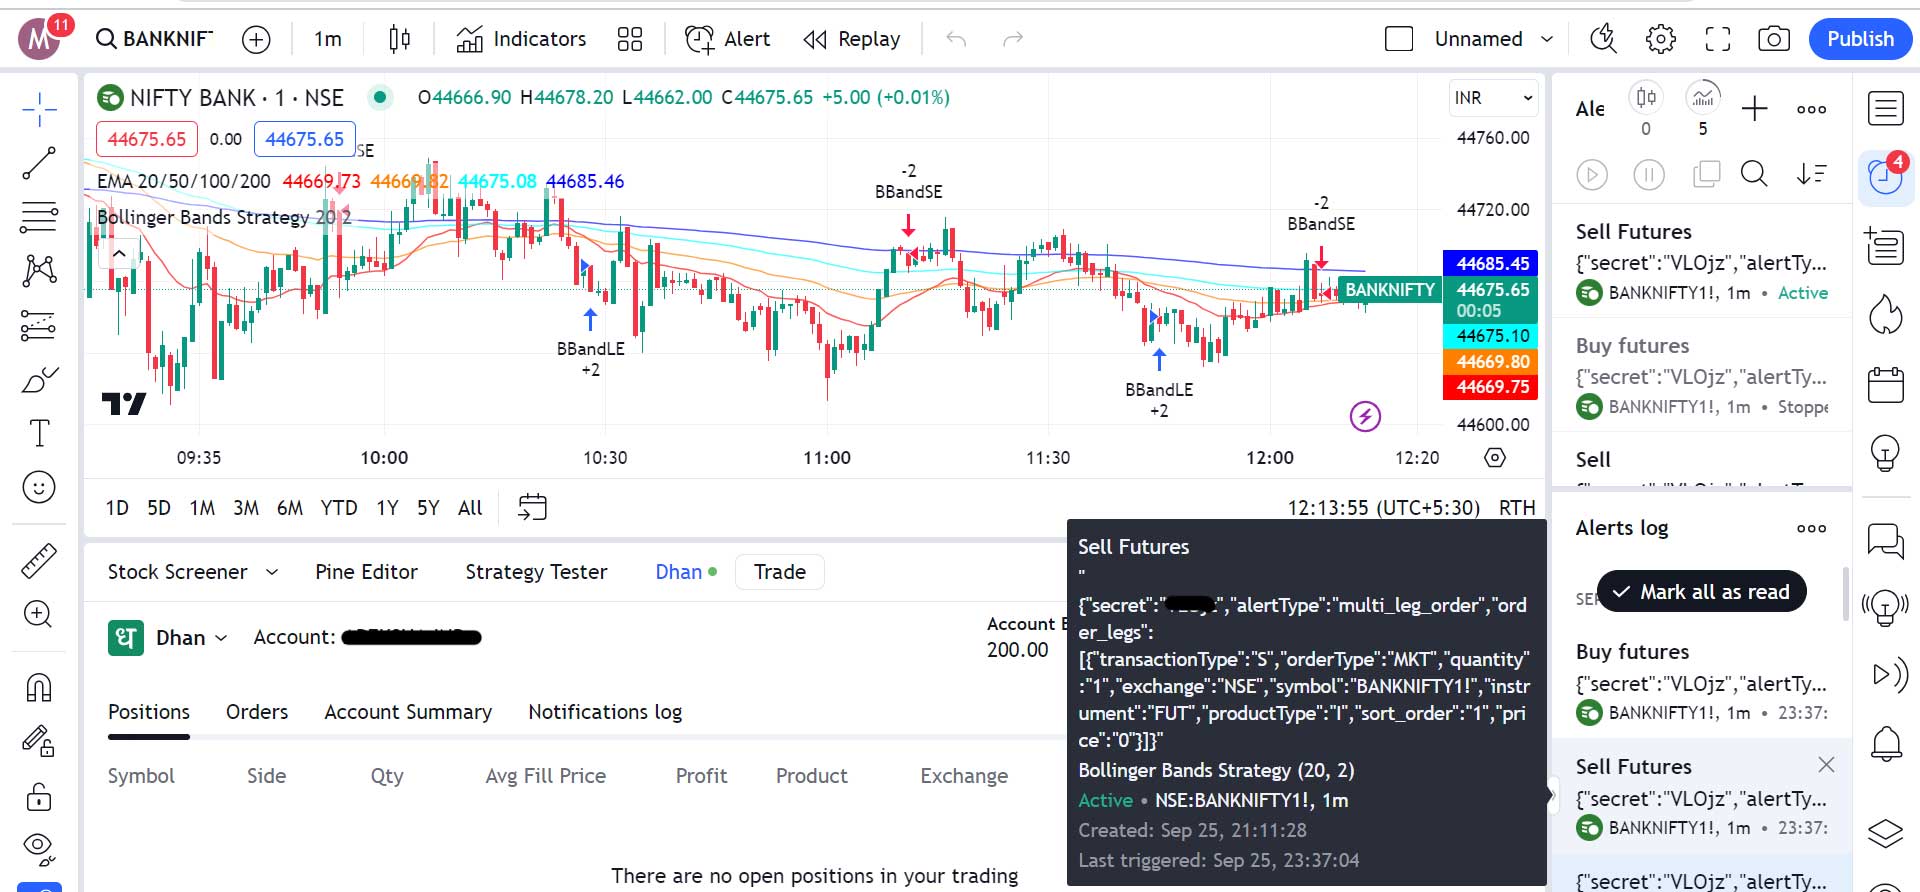Click the zoom in tool
The width and height of the screenshot is (1920, 892).
point(39,614)
